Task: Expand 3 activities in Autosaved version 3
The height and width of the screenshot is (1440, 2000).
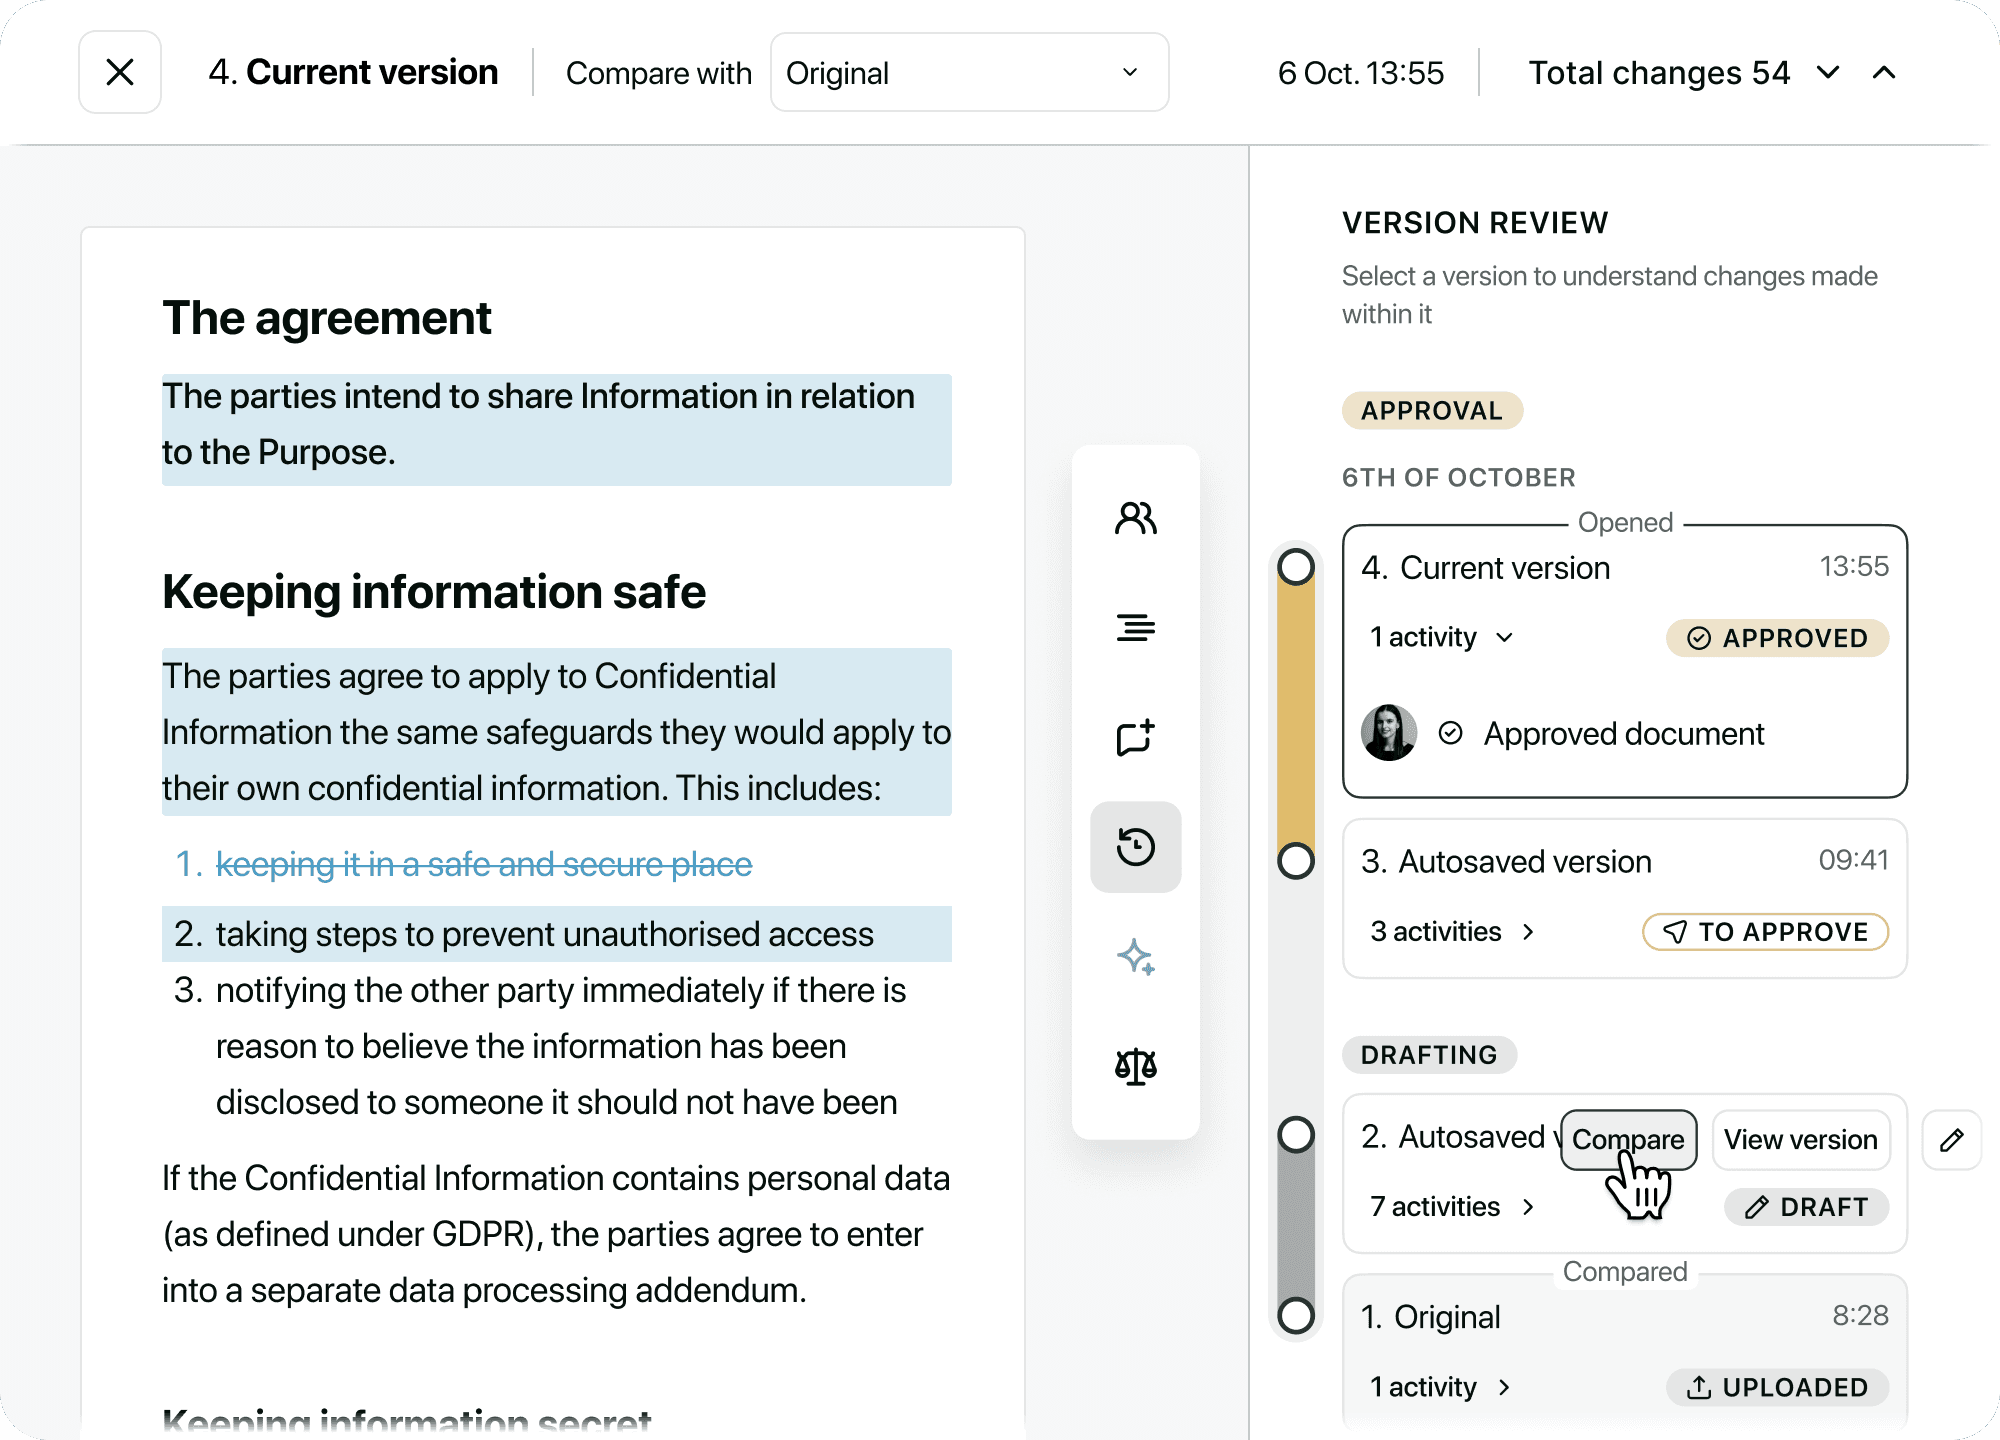Action: pyautogui.click(x=1452, y=931)
